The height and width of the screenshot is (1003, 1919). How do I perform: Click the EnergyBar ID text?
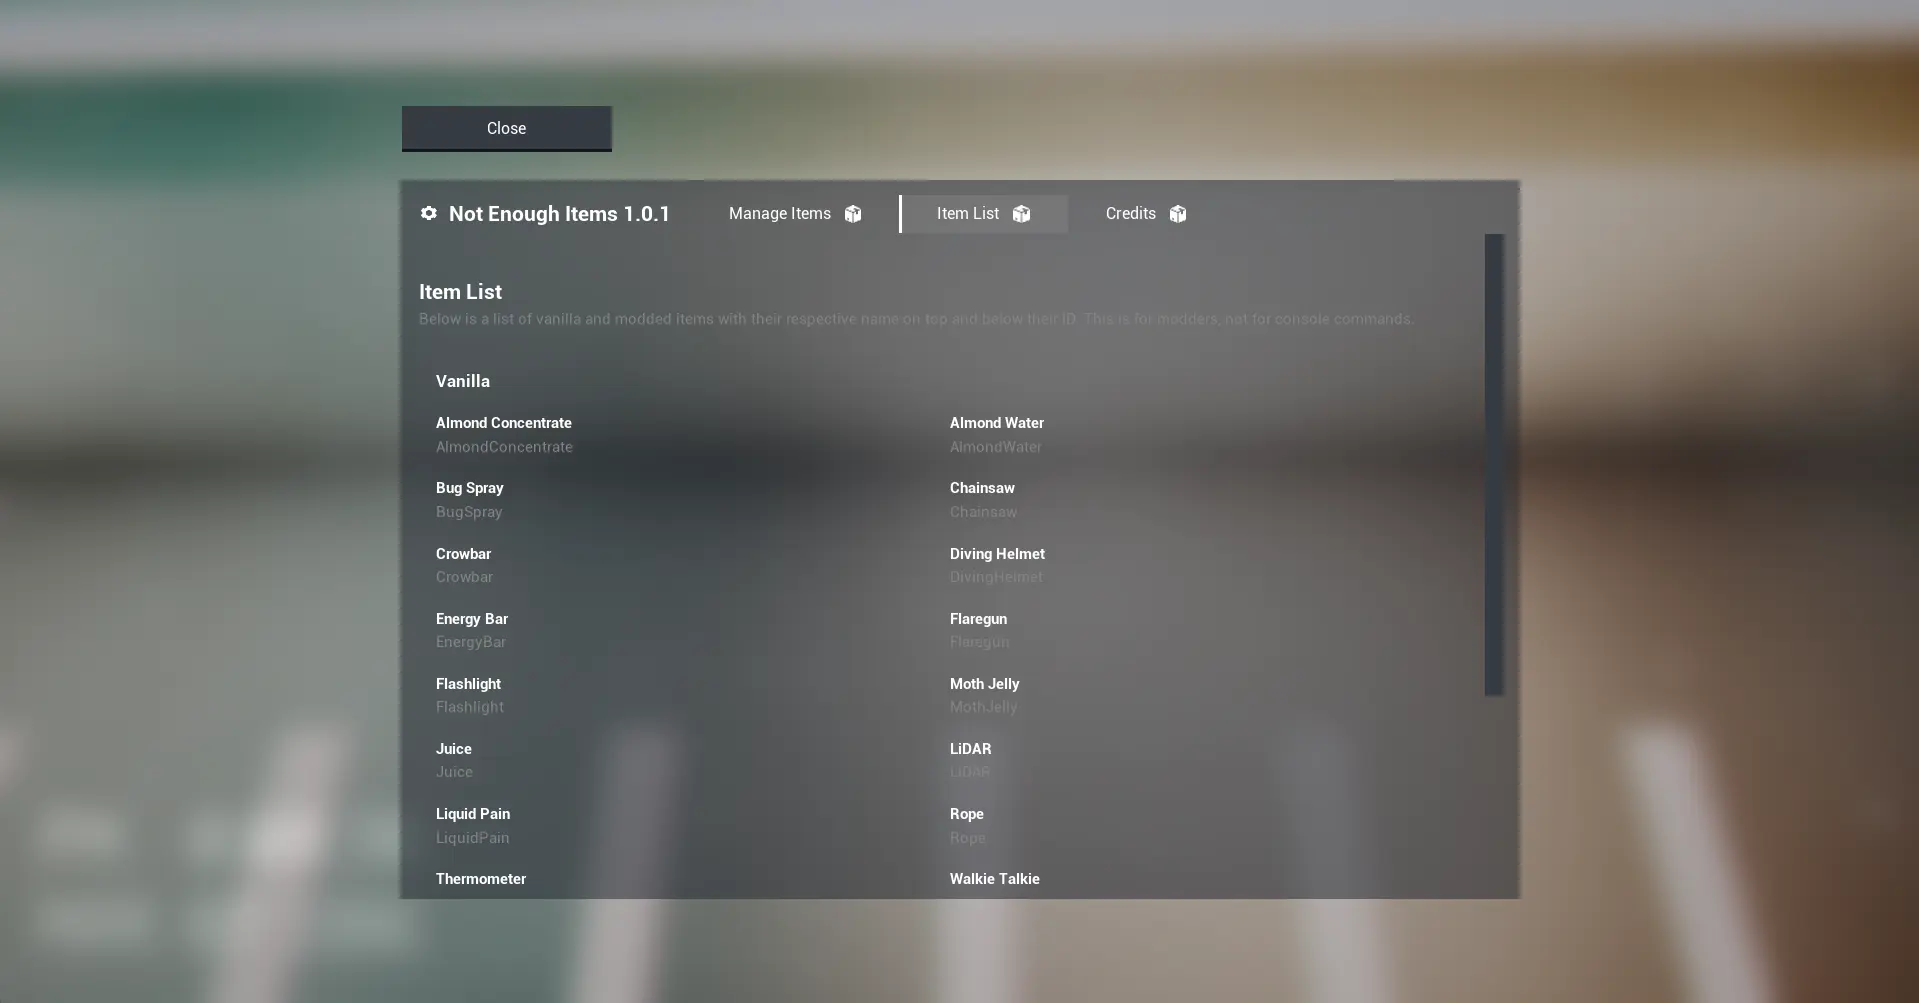470,642
